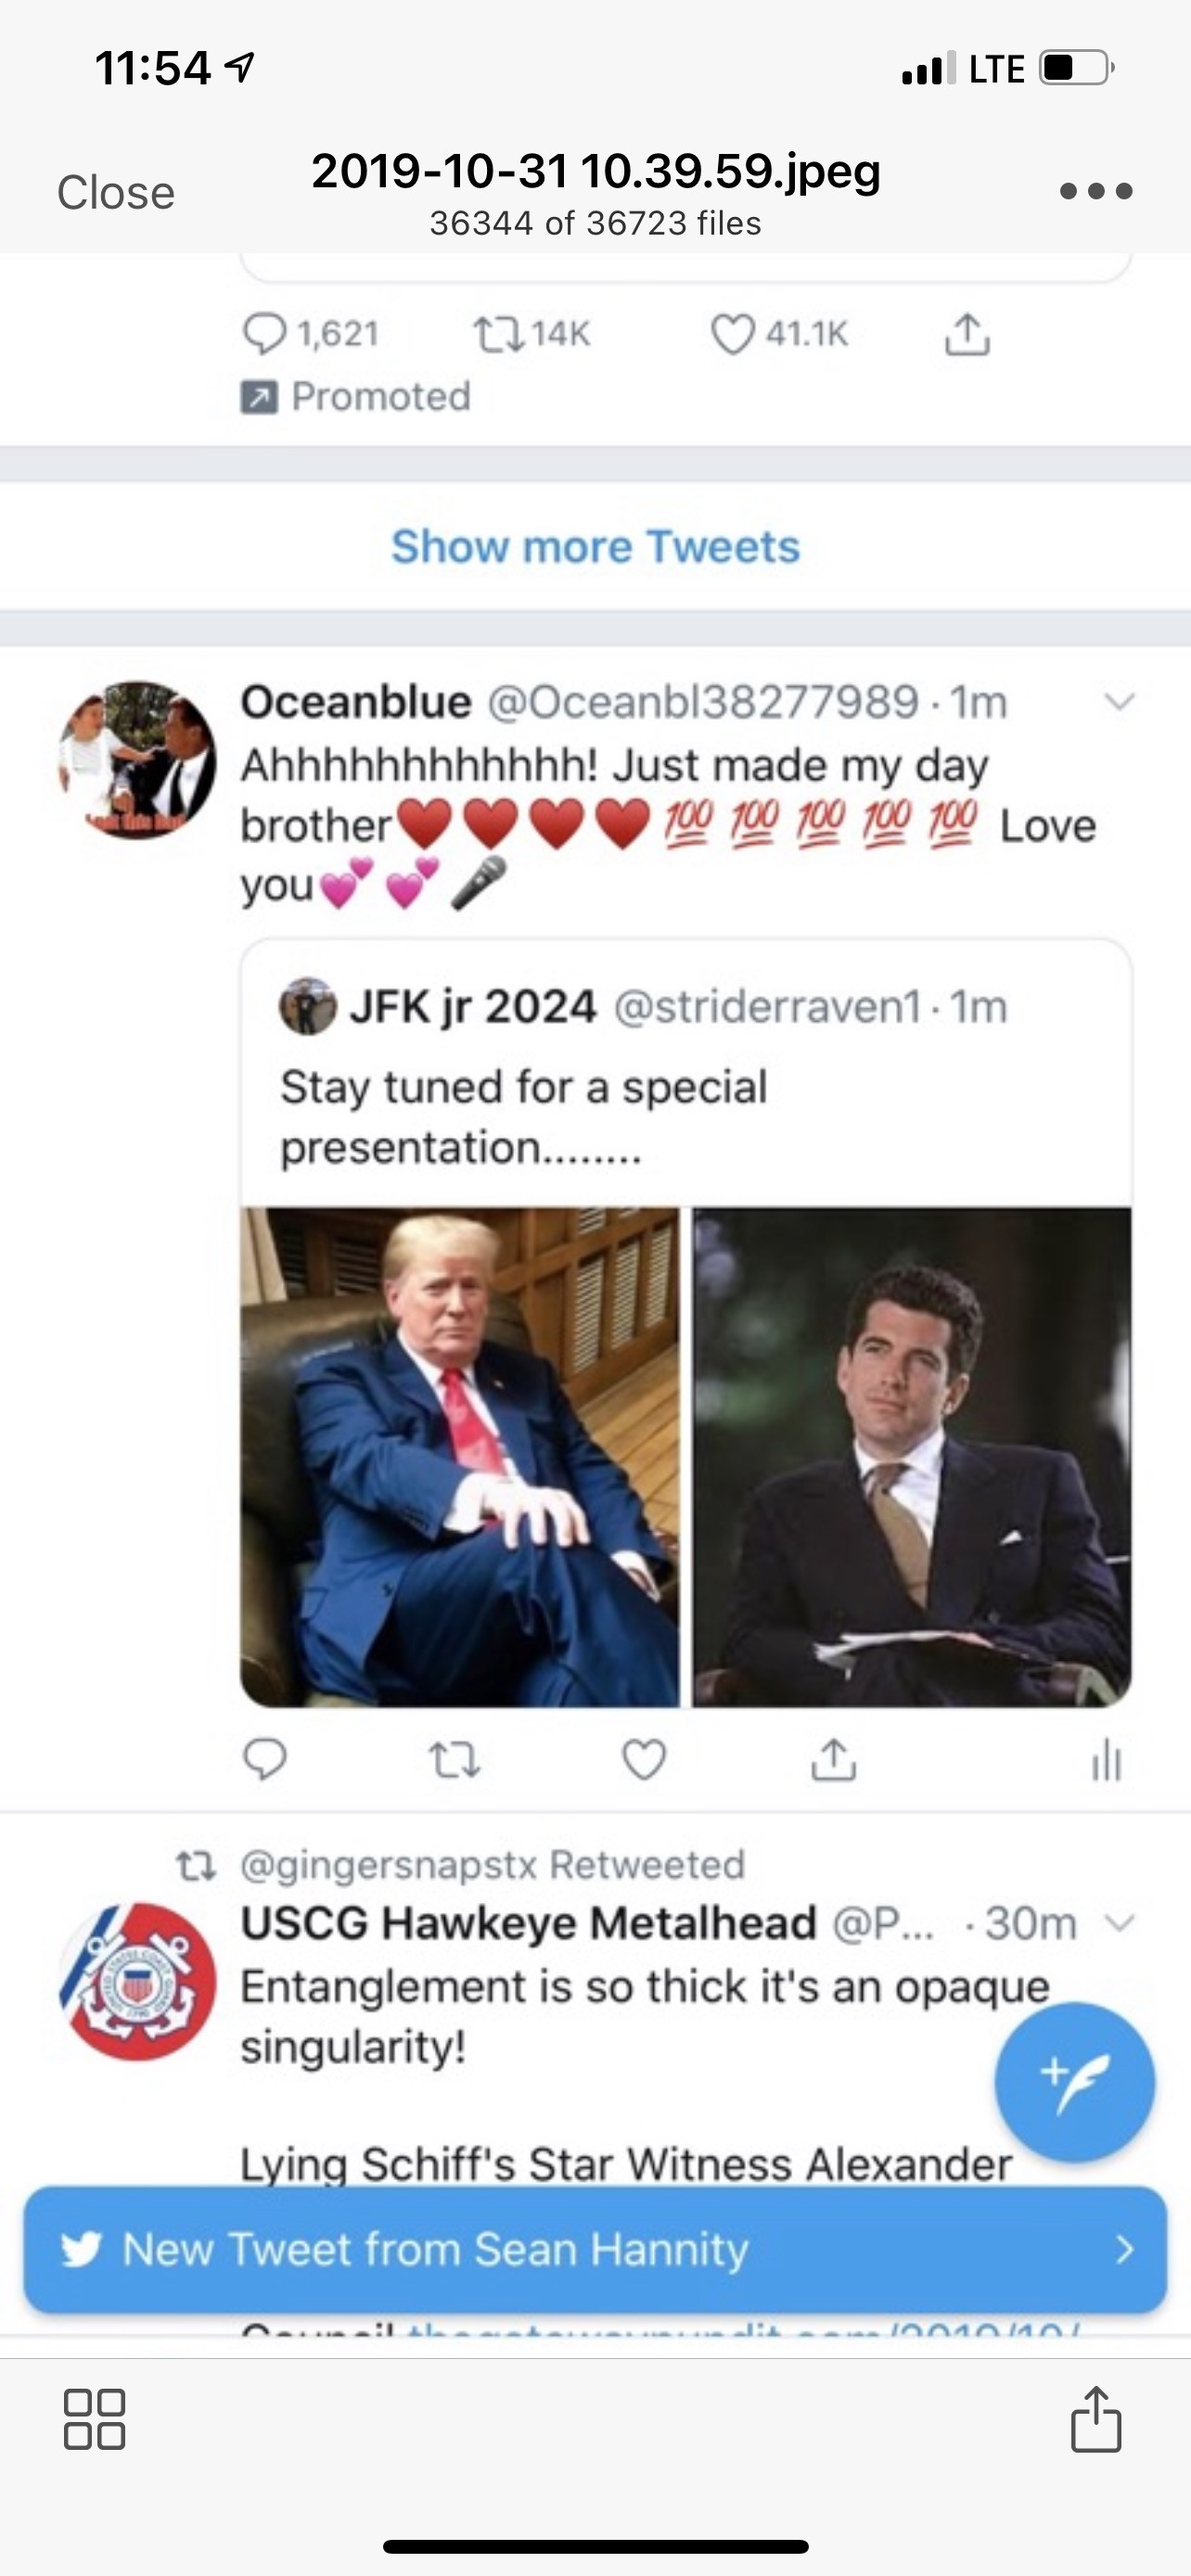Image resolution: width=1191 pixels, height=2576 pixels.
Task: Reply to the Oceanblue tweet
Action: (x=265, y=1760)
